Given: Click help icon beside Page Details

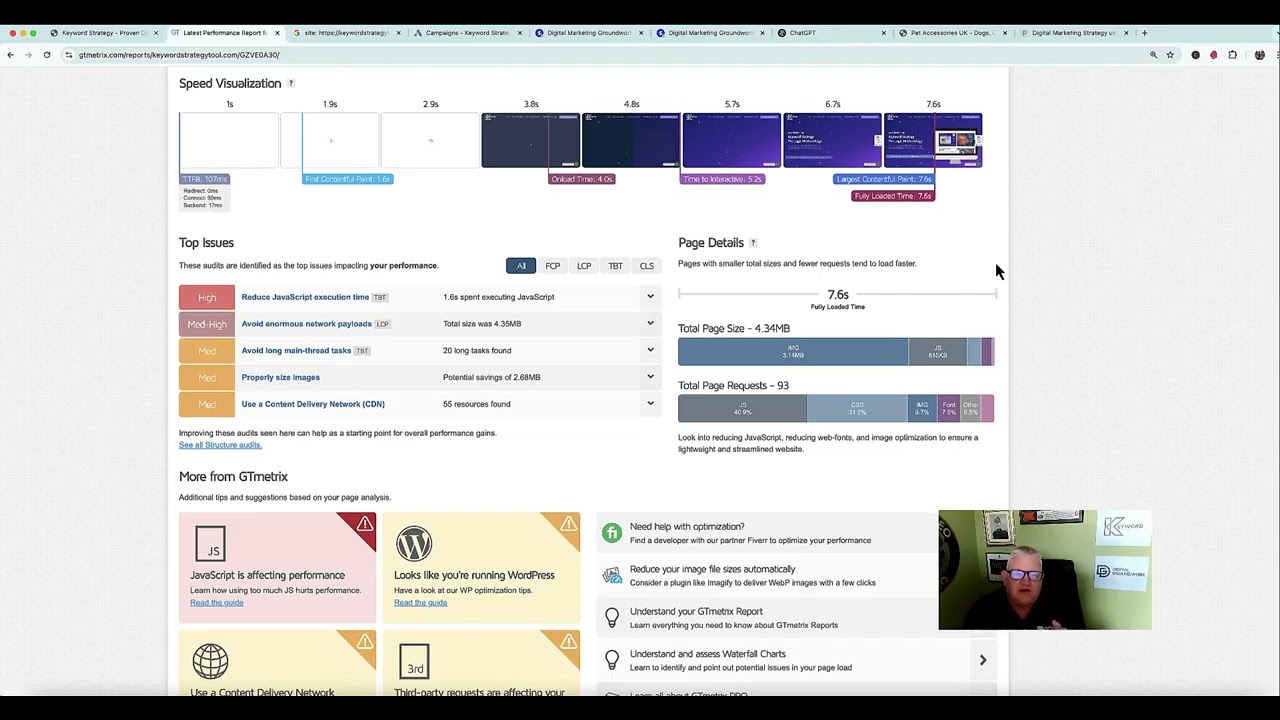Looking at the screenshot, I should pyautogui.click(x=753, y=243).
